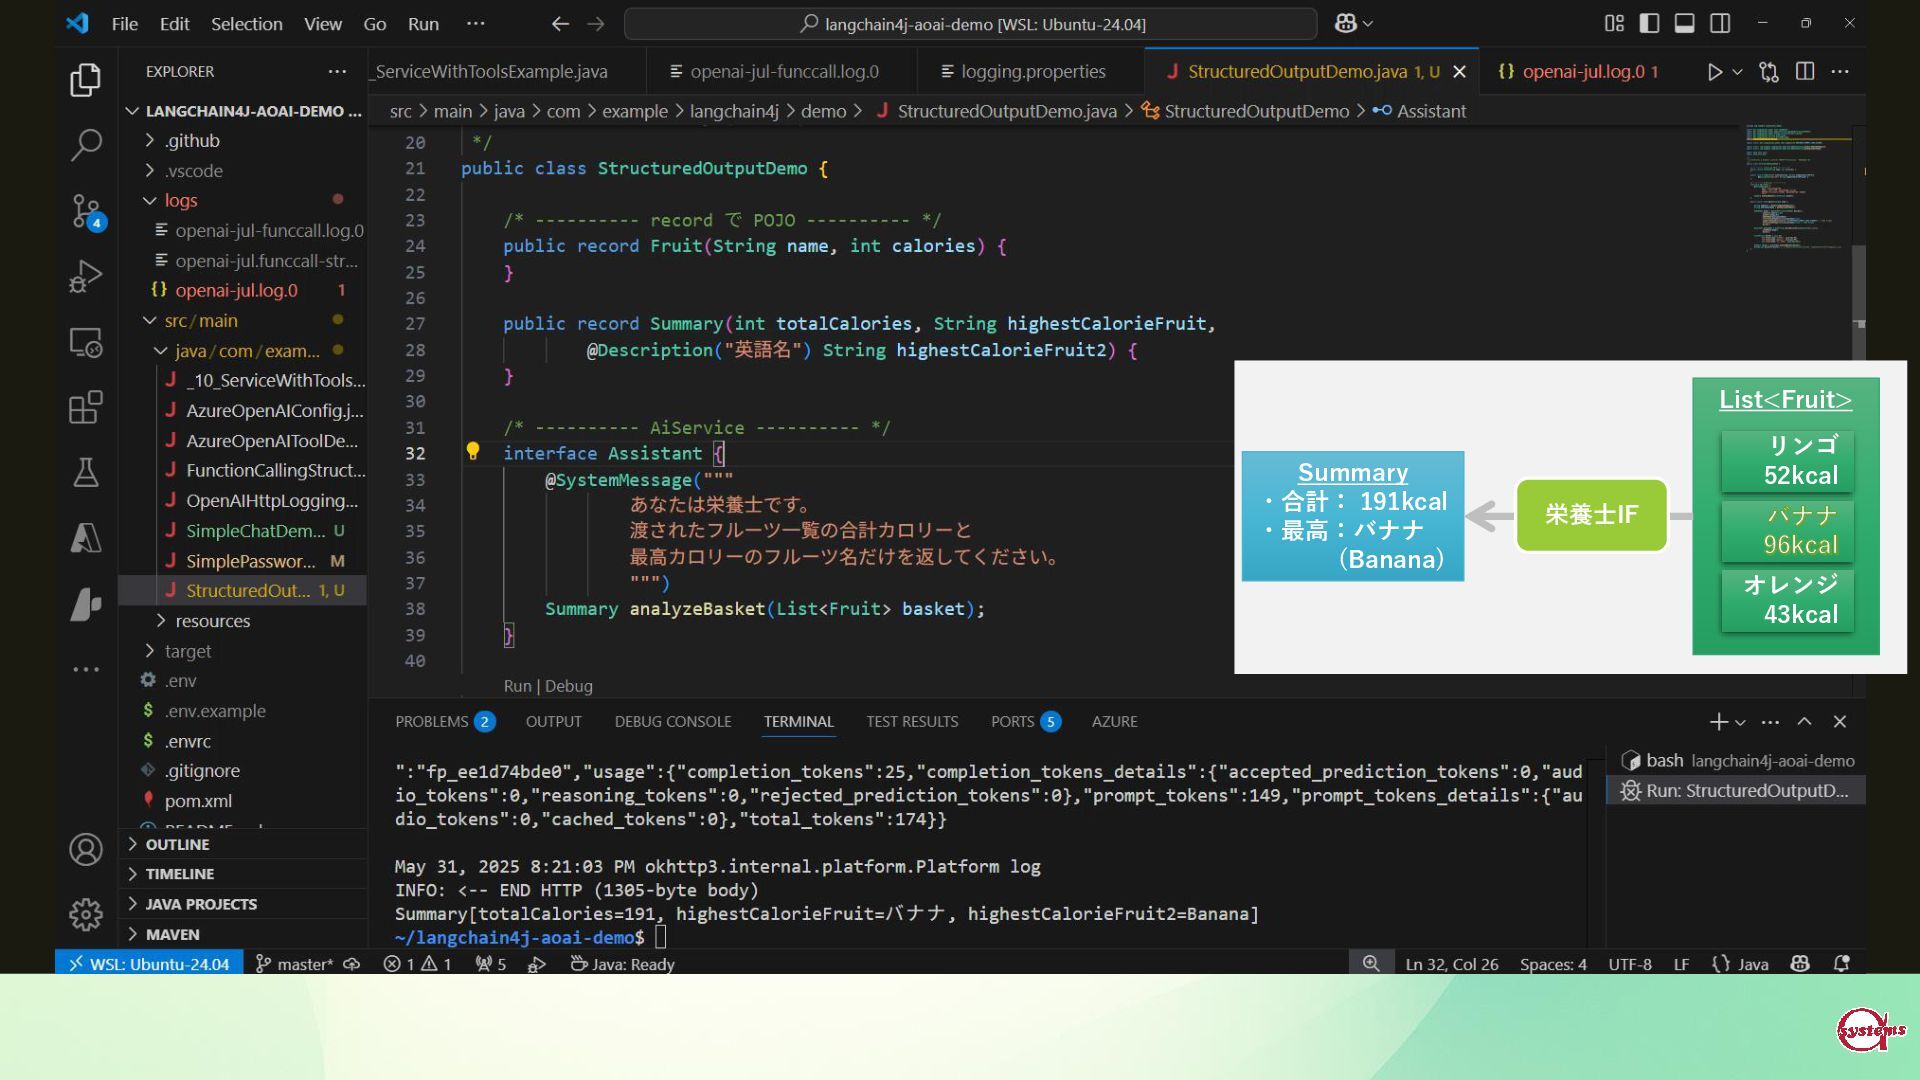Viewport: 1920px width, 1080px height.
Task: Open SimpleChatDem... file in explorer
Action: 242,530
